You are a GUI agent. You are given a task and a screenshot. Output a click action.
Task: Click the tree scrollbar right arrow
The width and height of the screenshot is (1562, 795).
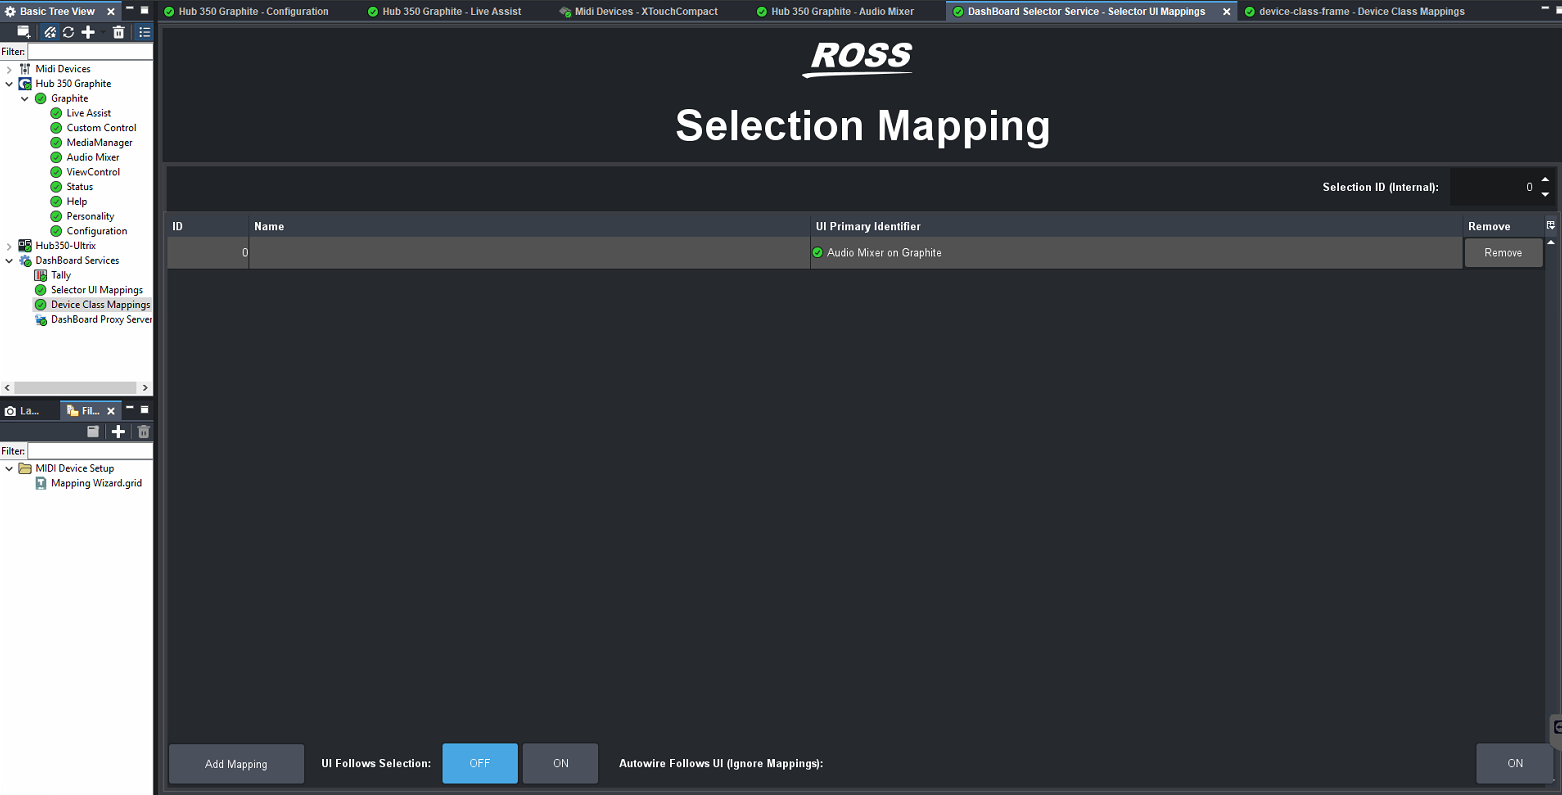coord(145,388)
